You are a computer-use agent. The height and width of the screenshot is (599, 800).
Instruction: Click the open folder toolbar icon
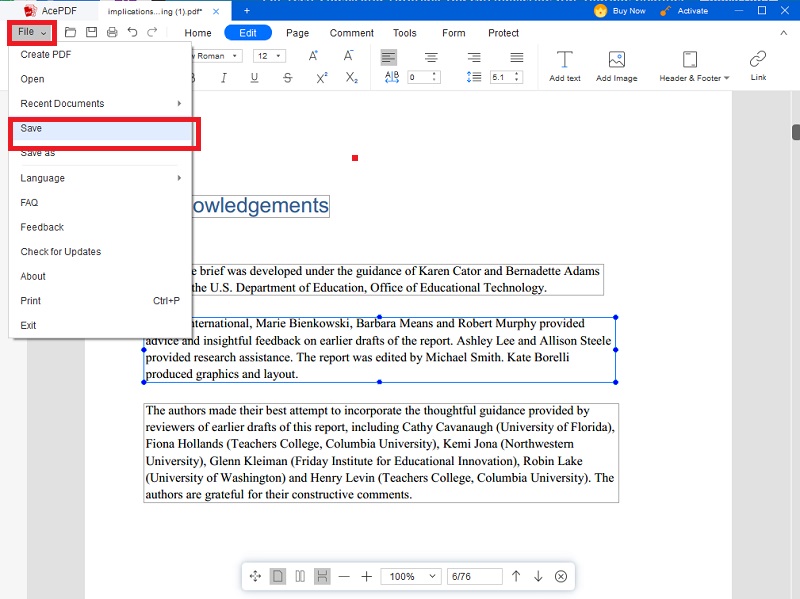70,33
